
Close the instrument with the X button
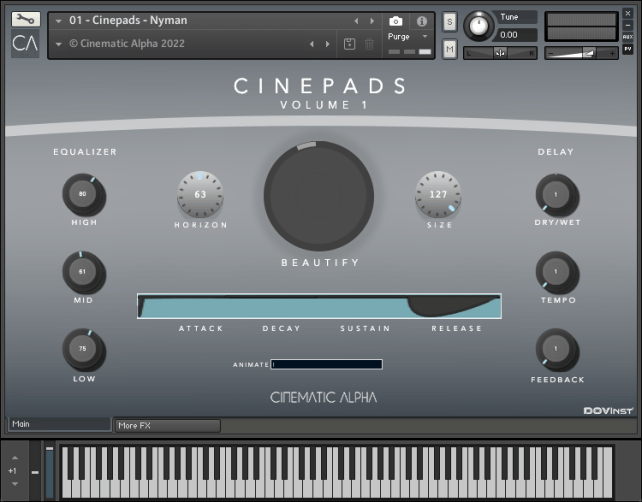(x=628, y=14)
